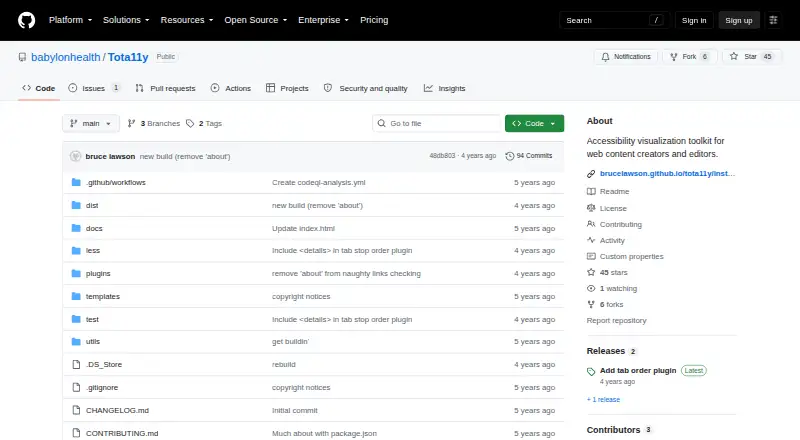The image size is (800, 440).
Task: Switch to the Pull requests tab
Action: pos(165,88)
